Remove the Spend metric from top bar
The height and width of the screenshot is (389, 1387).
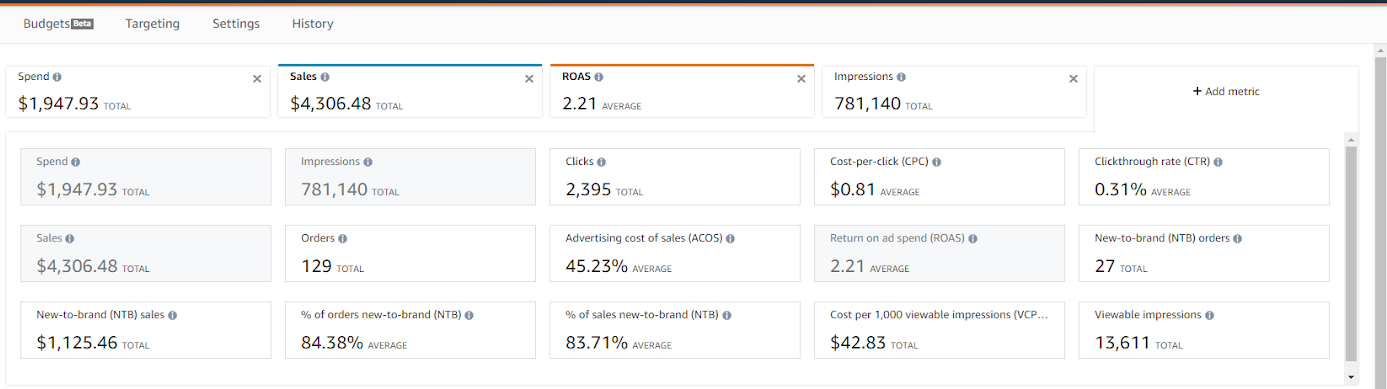pos(257,79)
